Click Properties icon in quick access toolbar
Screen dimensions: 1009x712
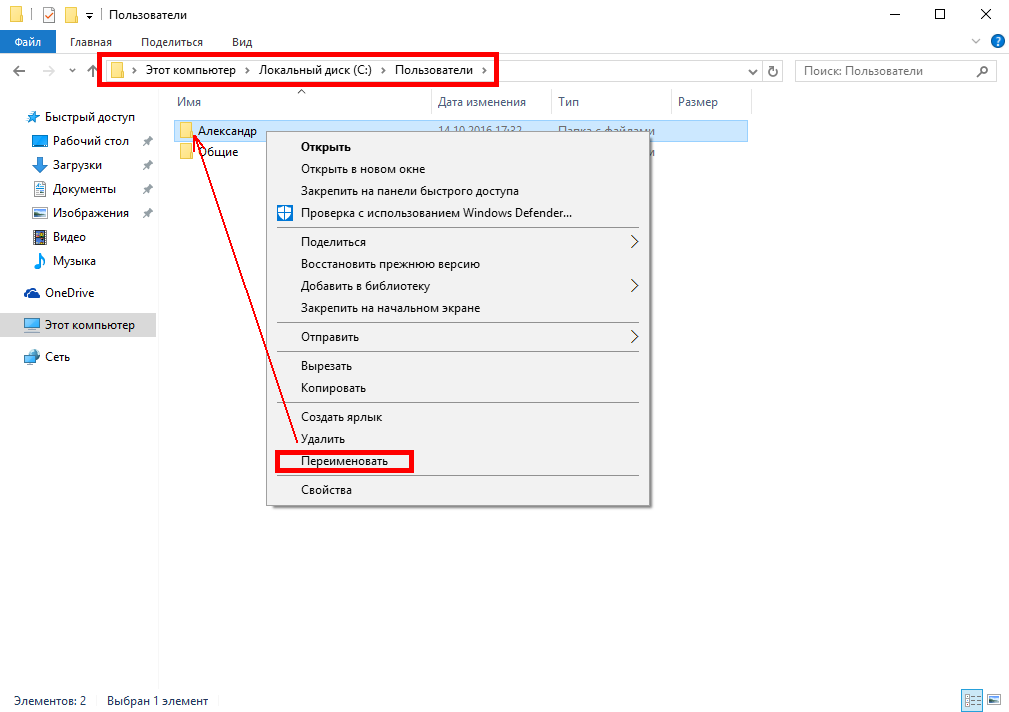[49, 15]
